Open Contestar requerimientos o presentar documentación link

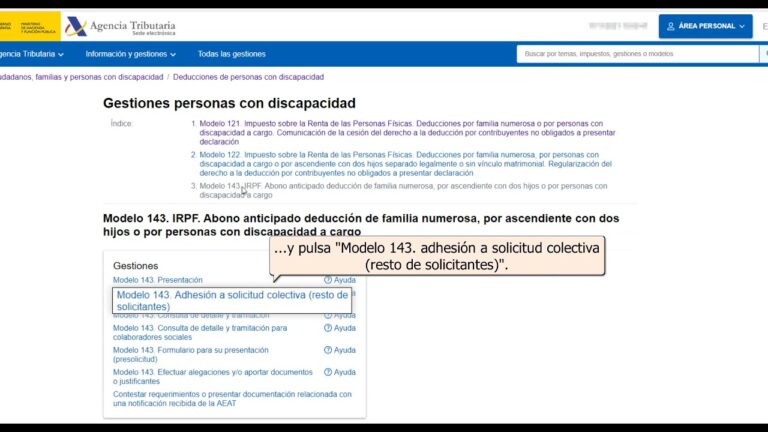pos(231,399)
